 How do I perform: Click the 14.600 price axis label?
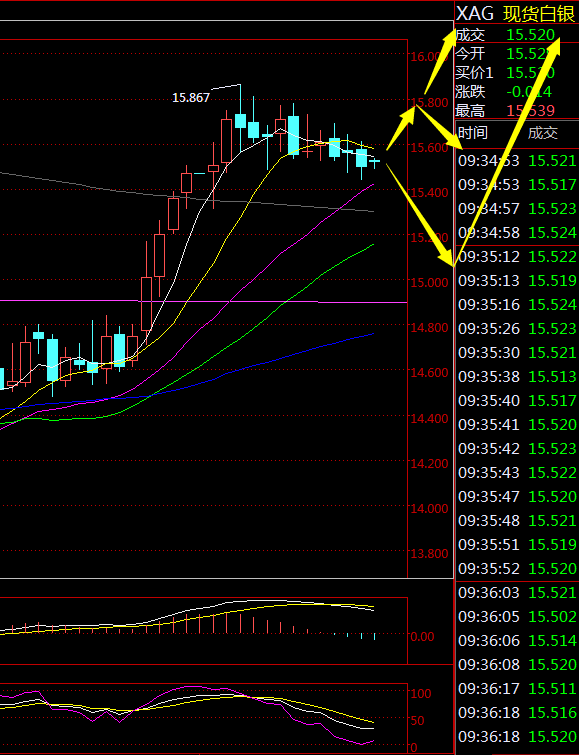coord(429,373)
